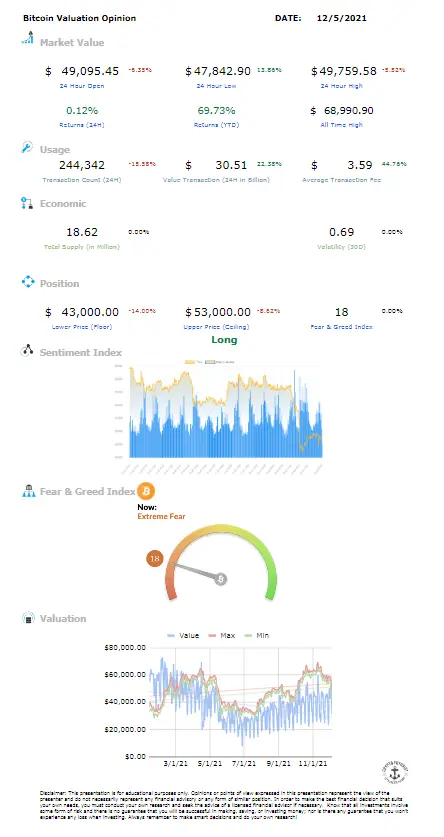The height and width of the screenshot is (837, 444).
Task: Click the Fear & Greed gauge arc
Action: click(221, 561)
